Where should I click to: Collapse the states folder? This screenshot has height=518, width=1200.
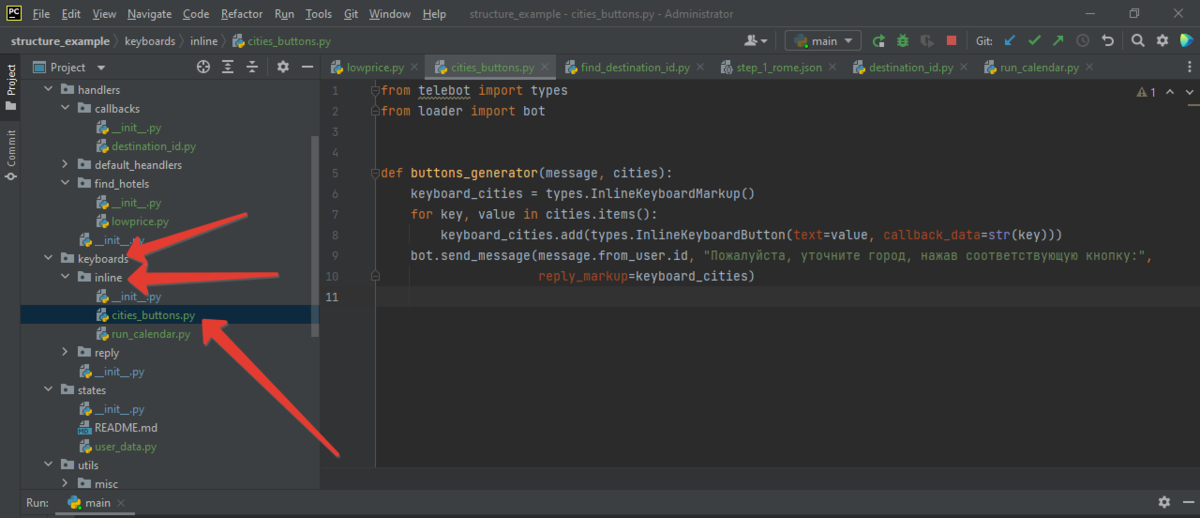tap(48, 390)
